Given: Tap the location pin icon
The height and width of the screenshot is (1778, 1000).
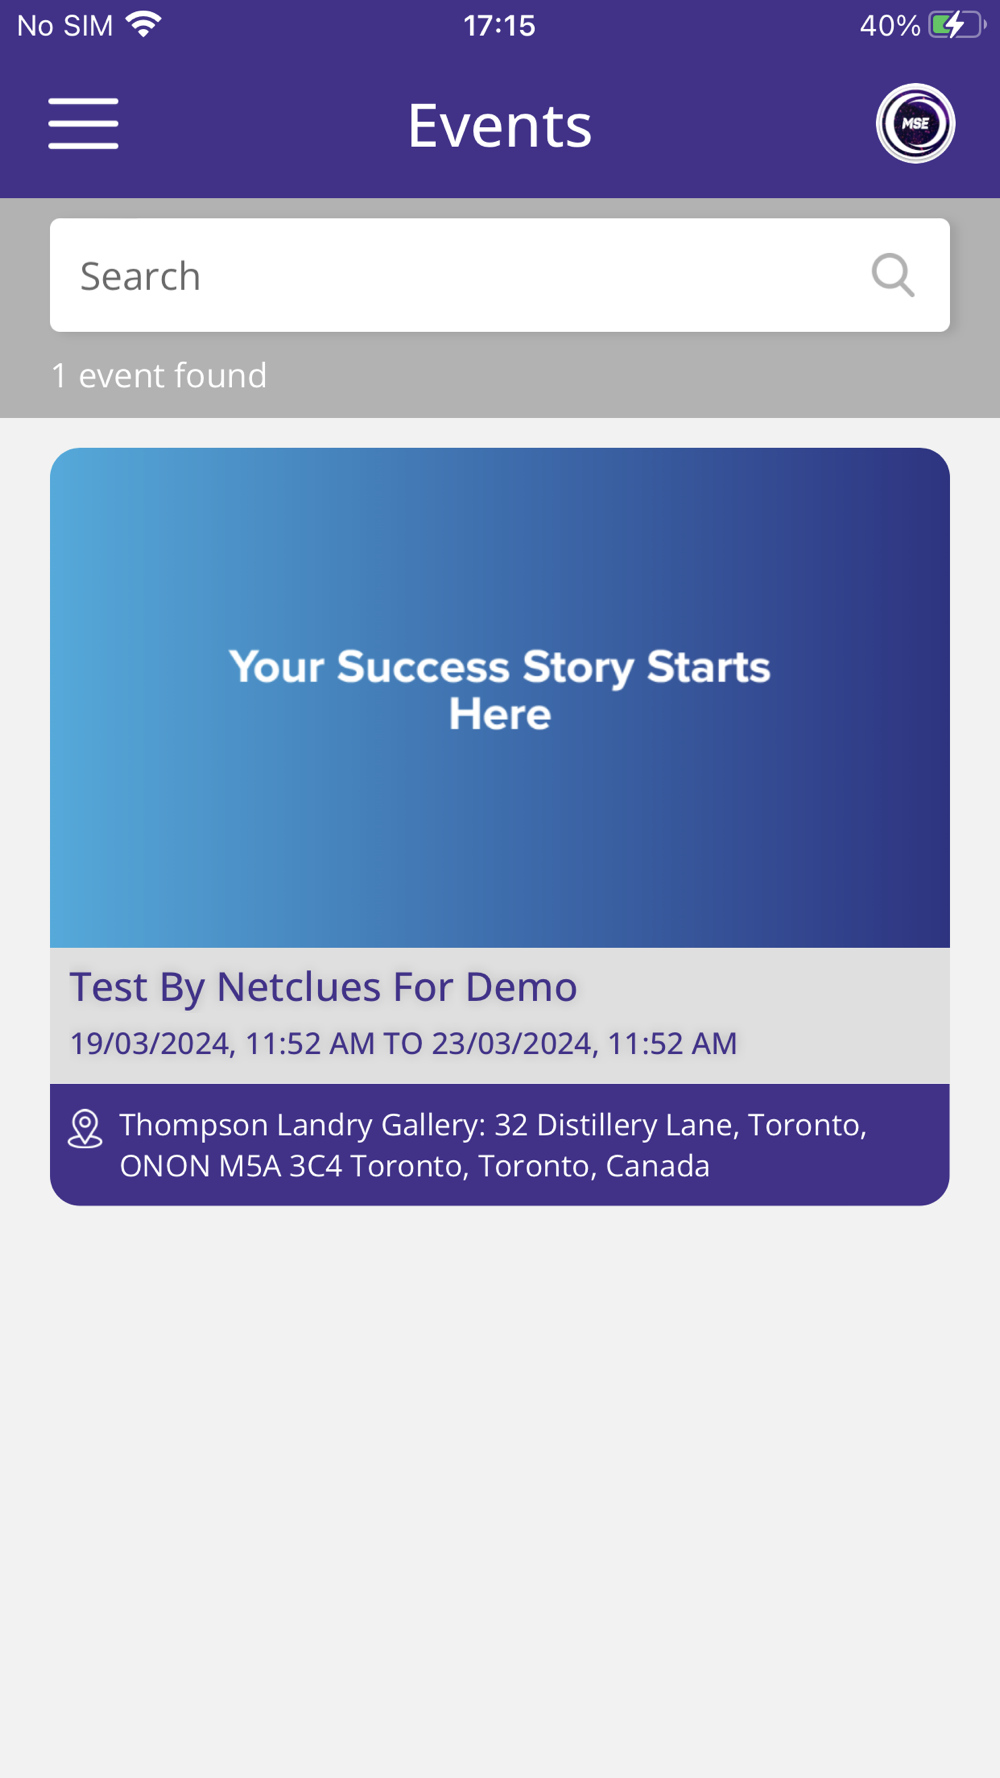Looking at the screenshot, I should (85, 1129).
